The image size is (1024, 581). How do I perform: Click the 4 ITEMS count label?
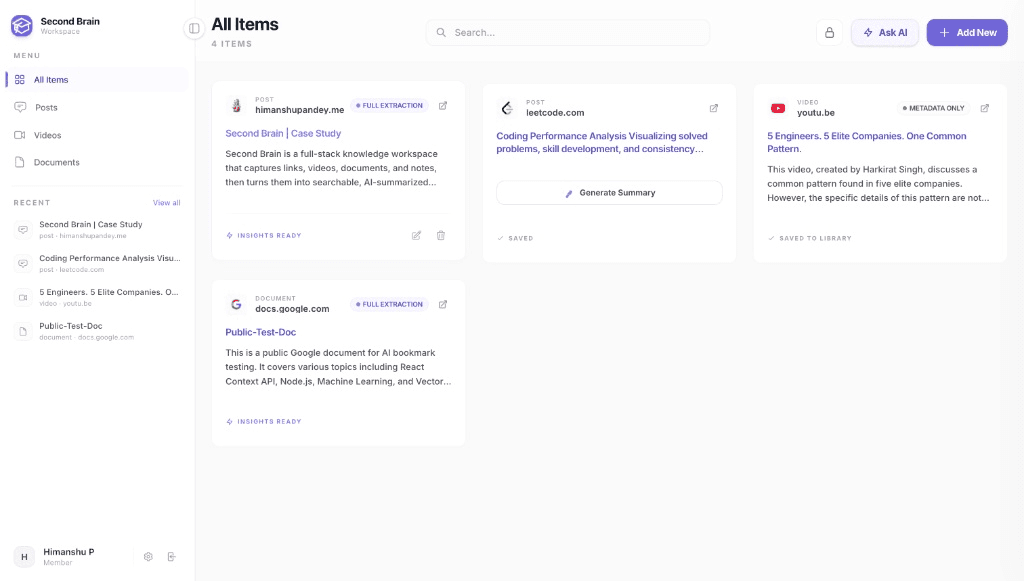click(232, 44)
